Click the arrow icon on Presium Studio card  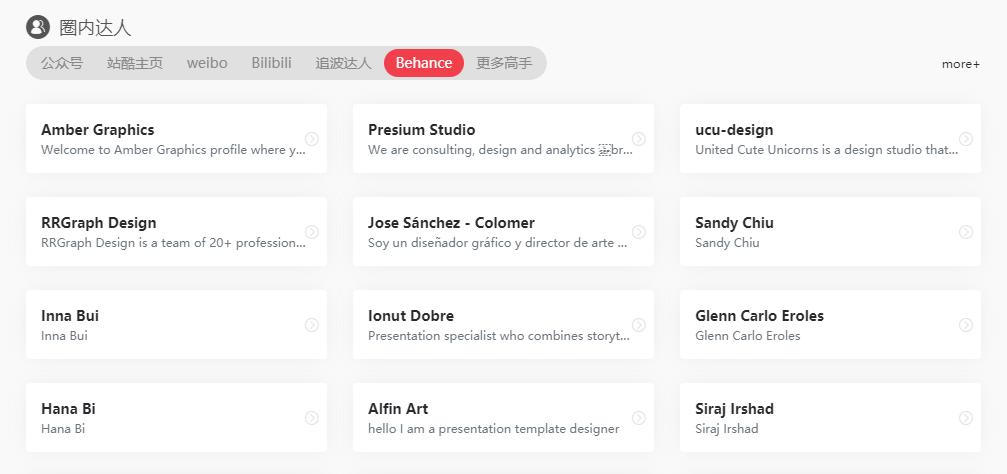[638, 139]
